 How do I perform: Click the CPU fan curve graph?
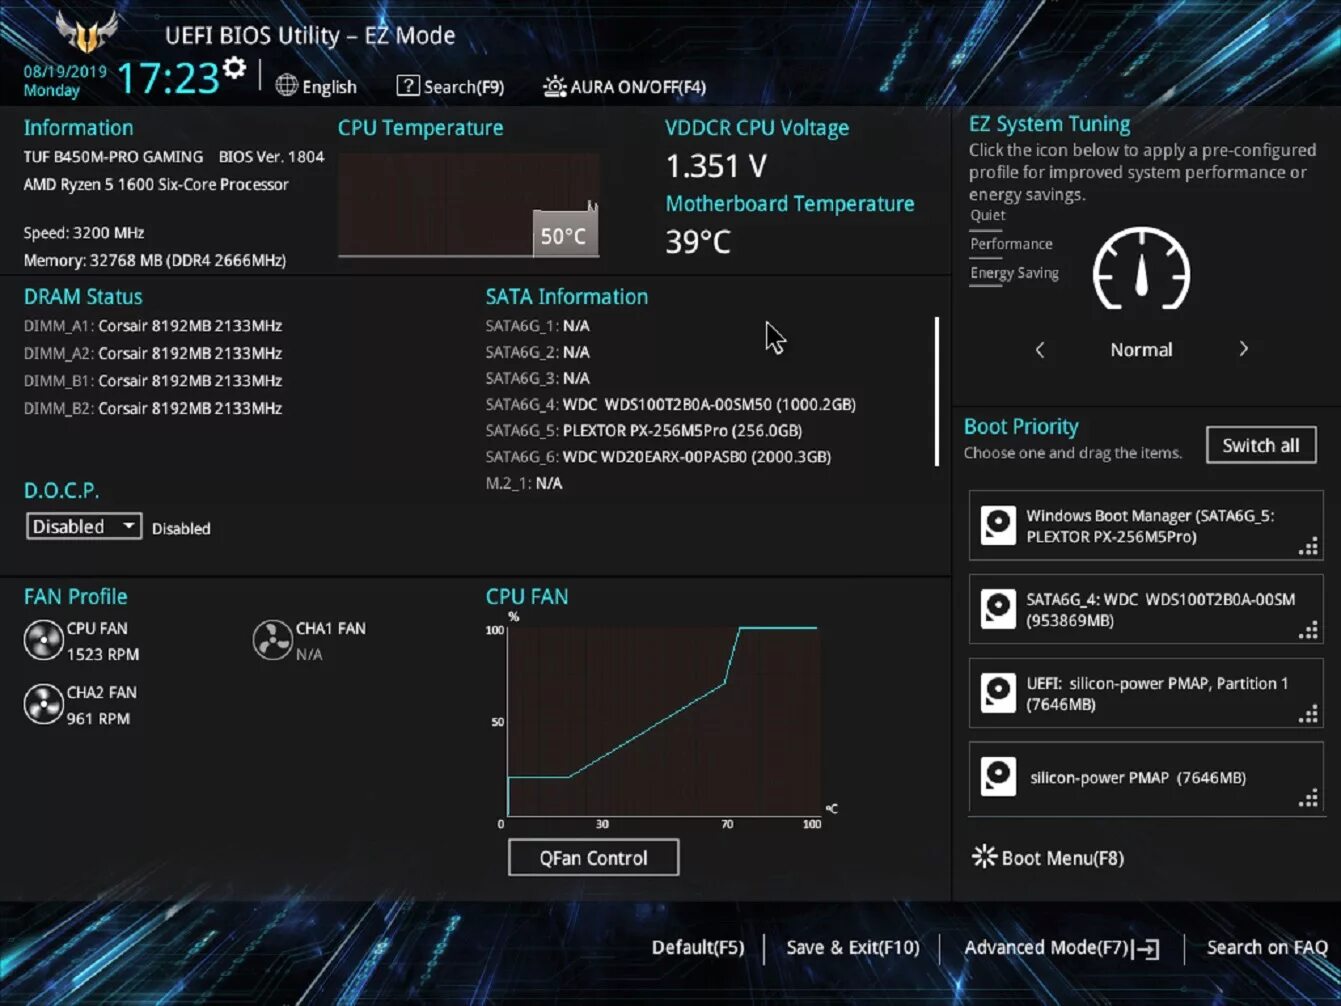pyautogui.click(x=664, y=722)
